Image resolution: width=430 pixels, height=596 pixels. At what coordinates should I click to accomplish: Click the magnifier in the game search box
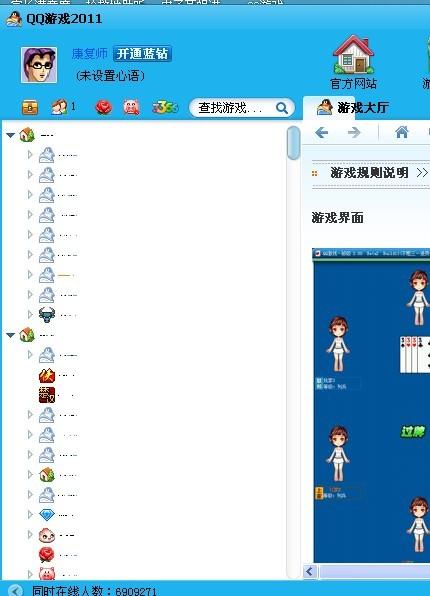(x=282, y=108)
